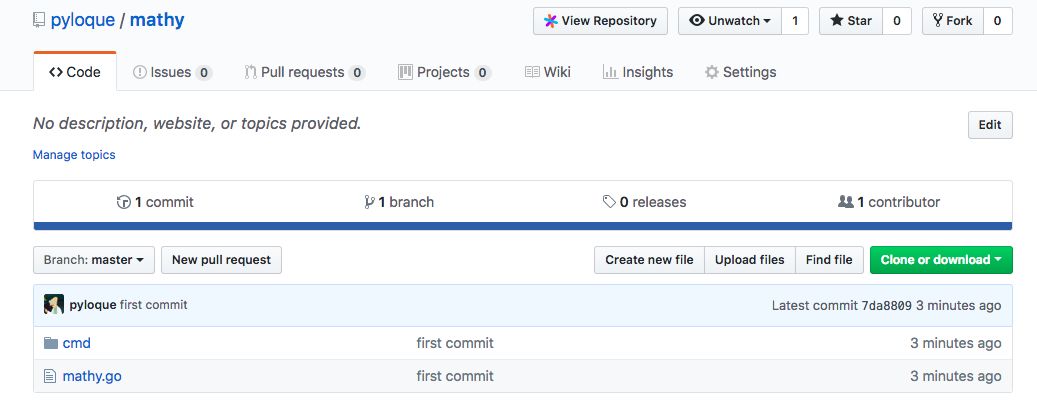Select the Code tab
Viewport: 1037px width, 401px height.
click(75, 72)
